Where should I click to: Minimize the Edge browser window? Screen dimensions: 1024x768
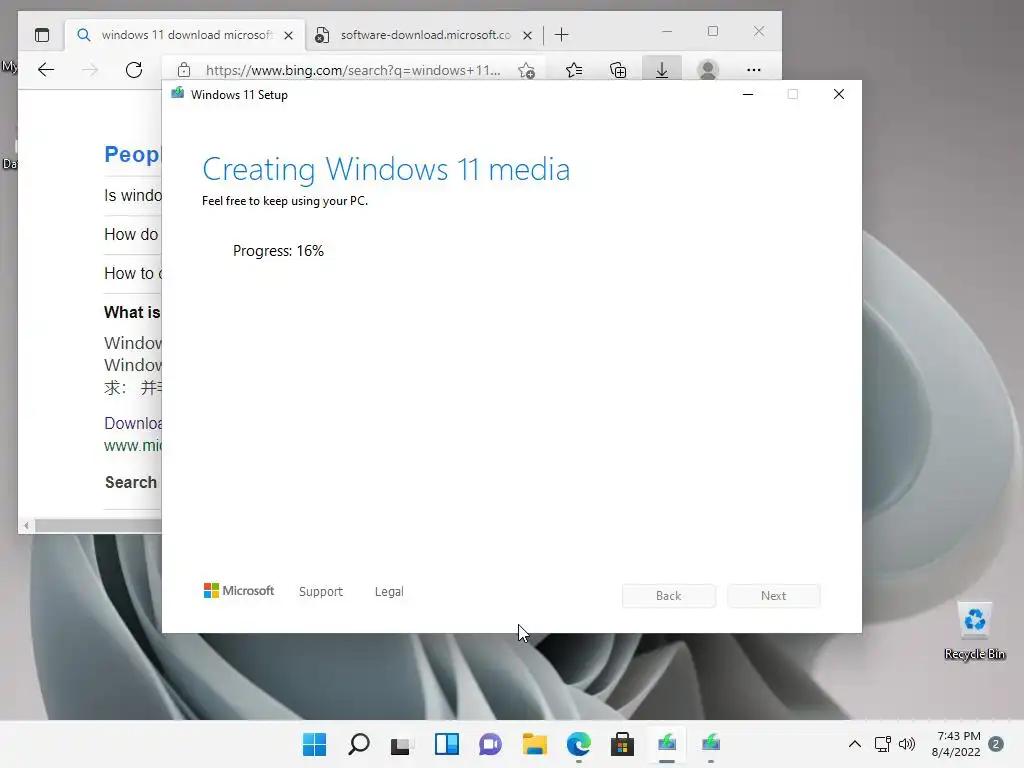[667, 31]
